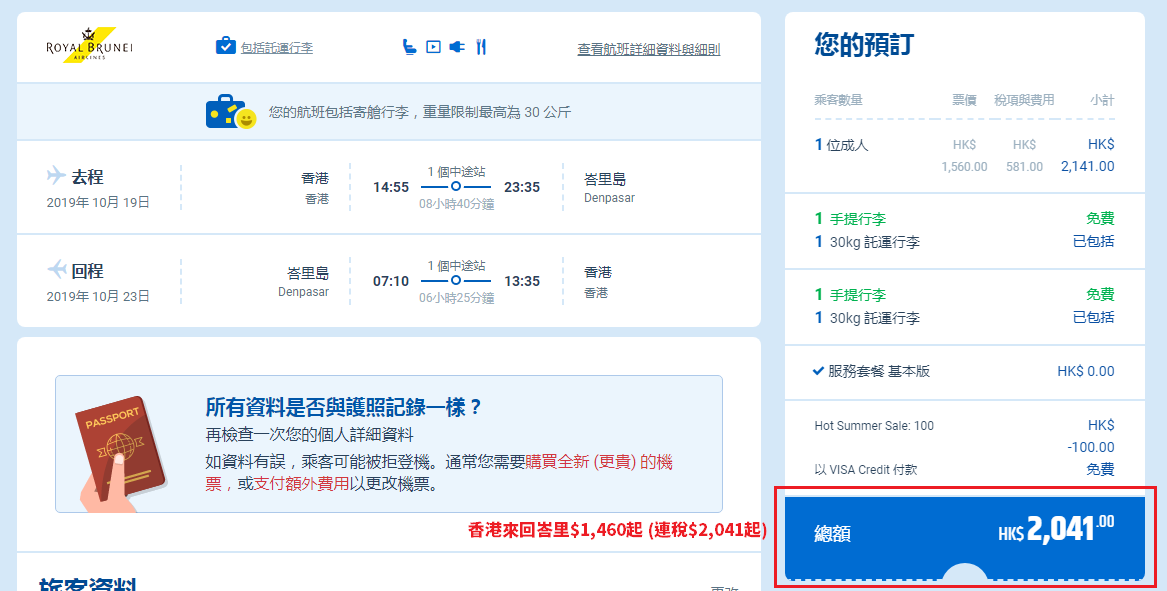Click the 您的預訂 booking heading
The width and height of the screenshot is (1167, 591).
tap(863, 45)
